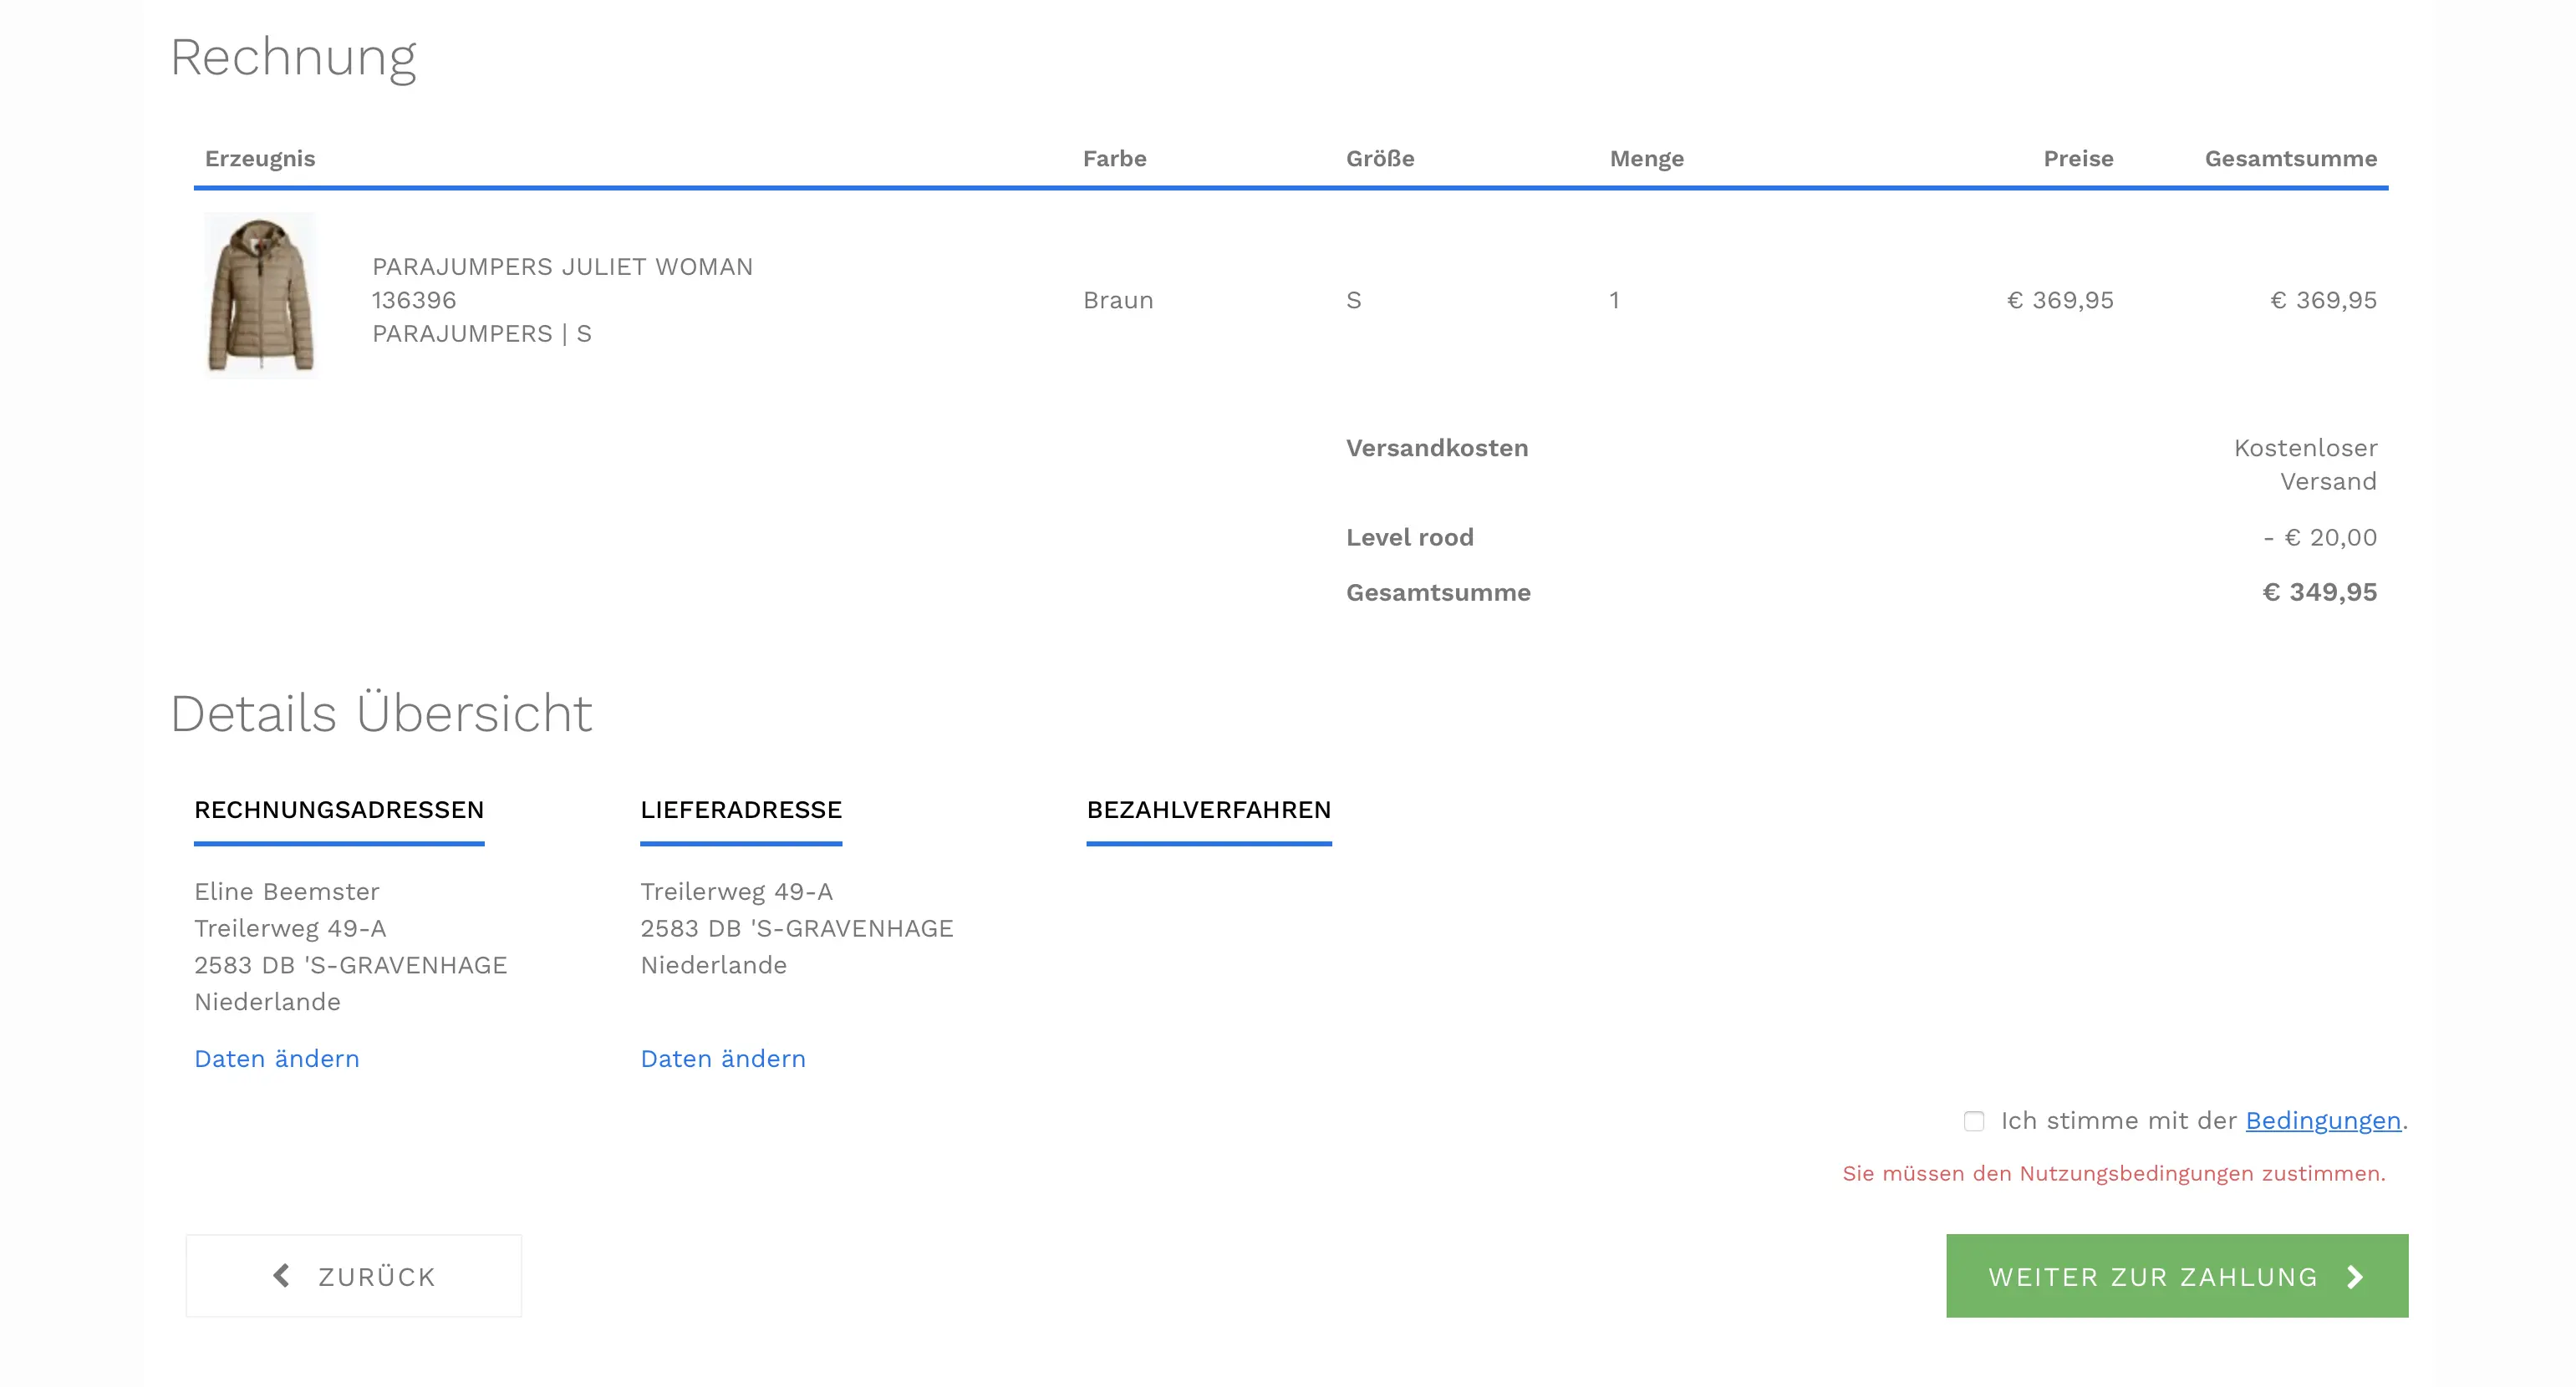This screenshot has width=2576, height=1387.
Task: Click the Farbe column header
Action: 1115,159
